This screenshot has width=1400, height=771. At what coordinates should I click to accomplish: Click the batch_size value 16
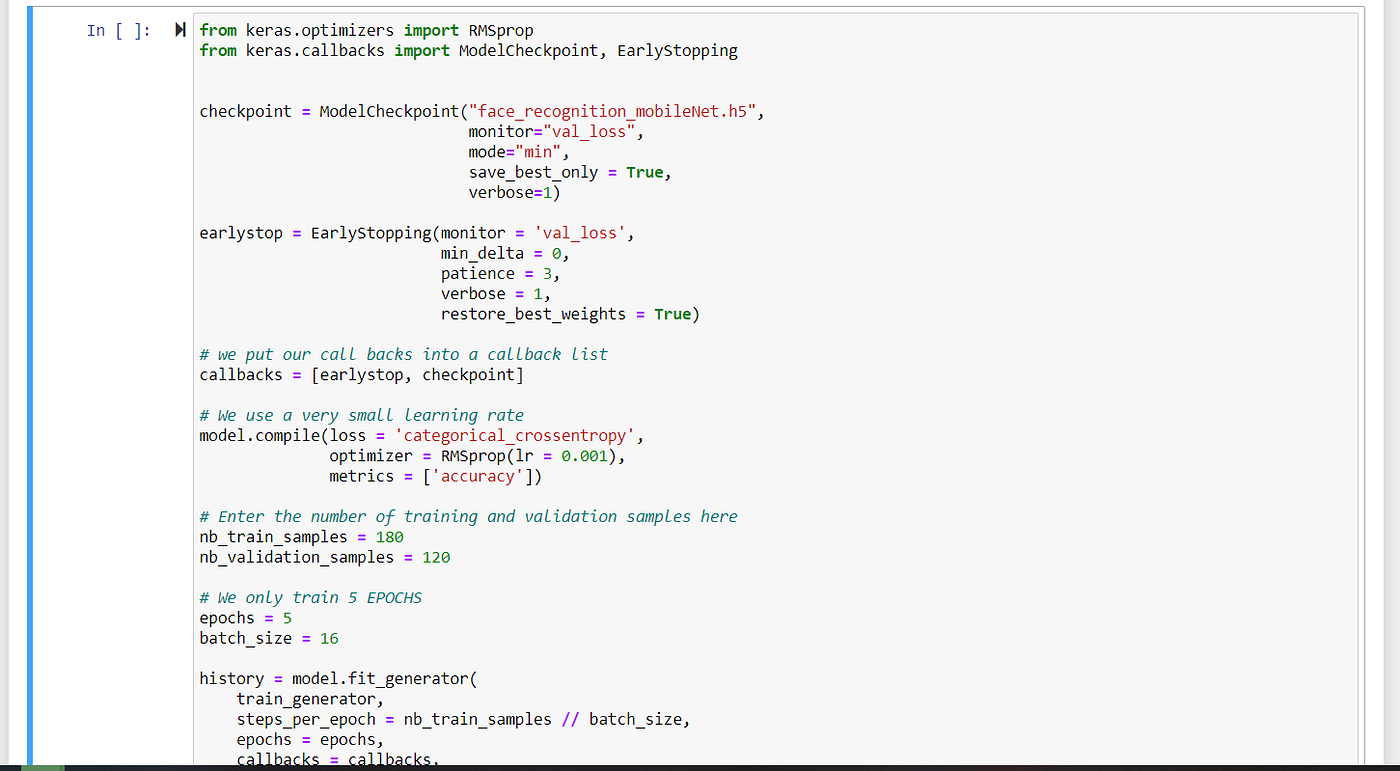click(330, 638)
